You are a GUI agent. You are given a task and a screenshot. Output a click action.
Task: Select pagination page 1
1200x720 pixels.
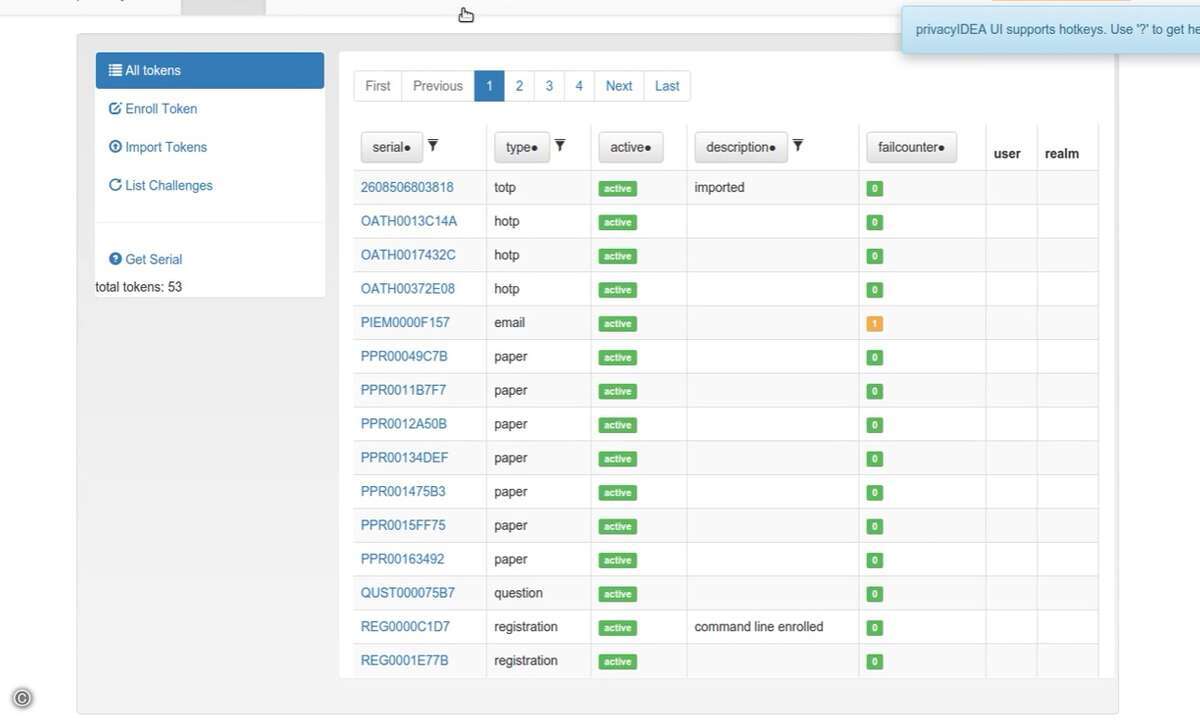click(489, 86)
